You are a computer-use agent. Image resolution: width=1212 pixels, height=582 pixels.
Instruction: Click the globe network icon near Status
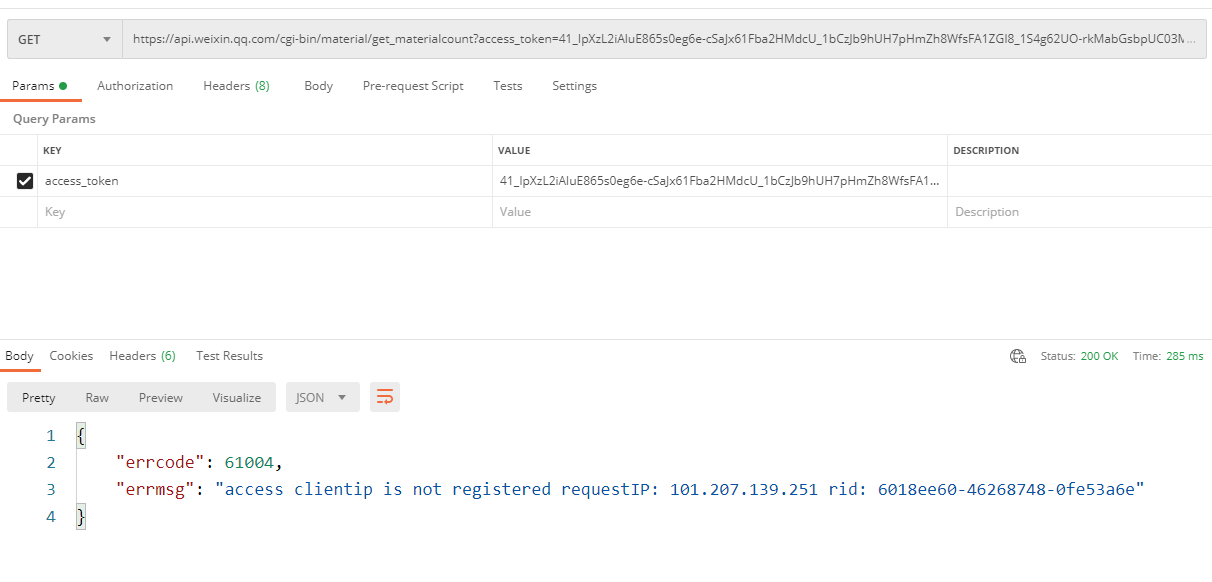click(x=1018, y=356)
